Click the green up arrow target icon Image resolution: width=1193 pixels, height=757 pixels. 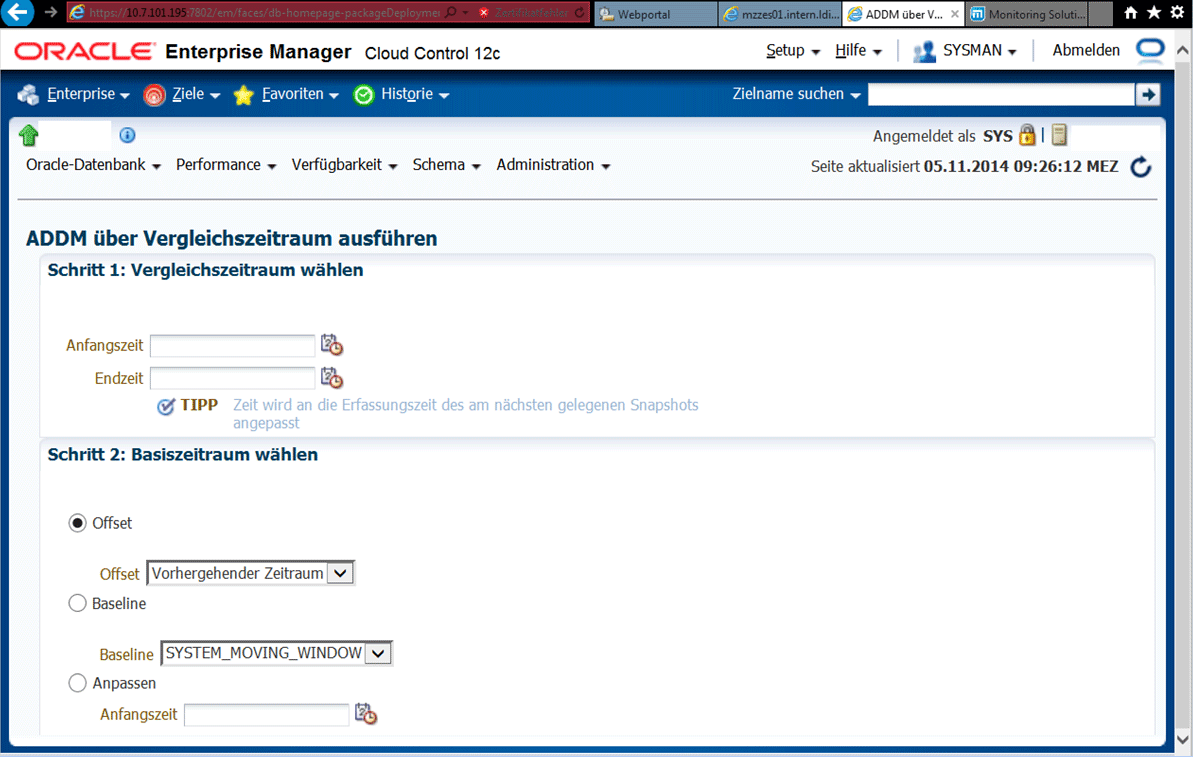pyautogui.click(x=28, y=135)
